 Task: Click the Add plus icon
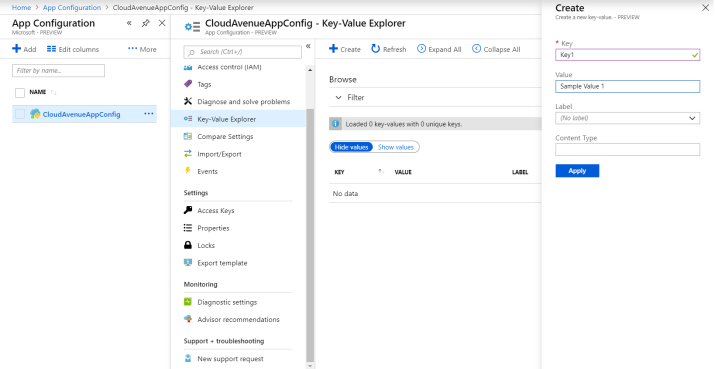16,49
